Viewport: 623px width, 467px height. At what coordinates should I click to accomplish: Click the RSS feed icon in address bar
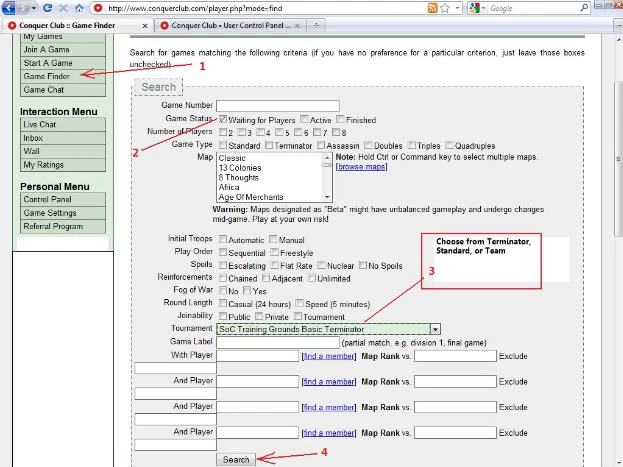point(433,8)
